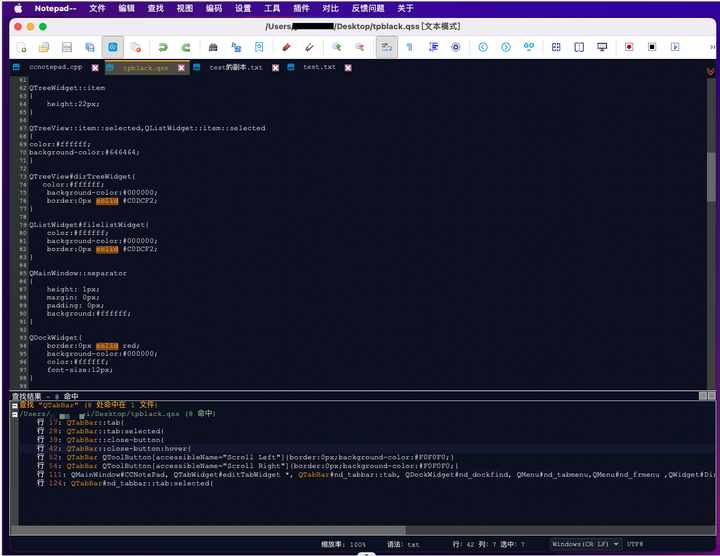Click the red record macro icon

click(x=629, y=47)
